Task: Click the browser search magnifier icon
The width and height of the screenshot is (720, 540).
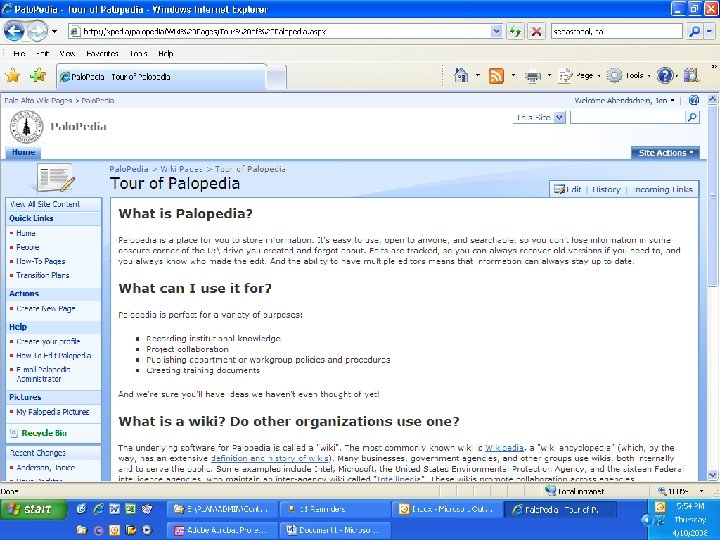Action: (x=694, y=31)
